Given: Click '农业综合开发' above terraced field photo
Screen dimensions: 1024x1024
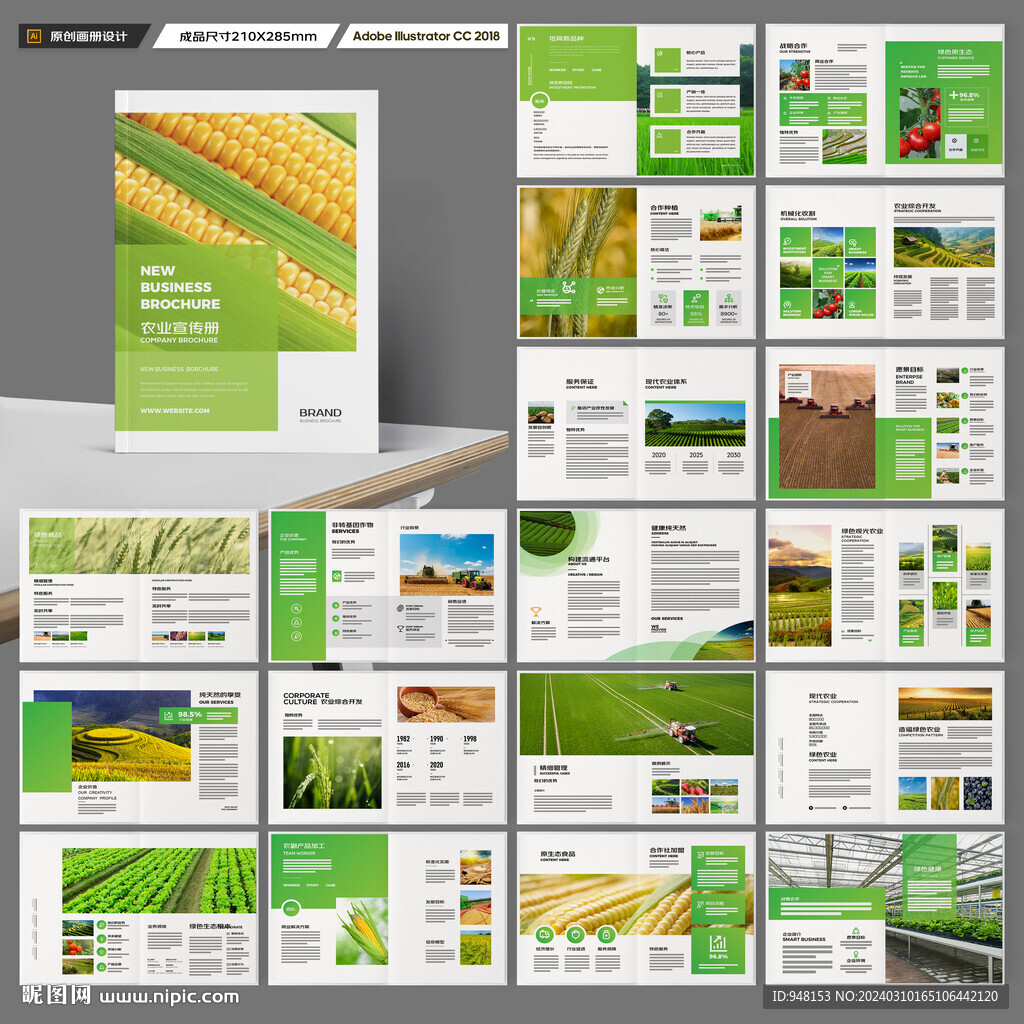Looking at the screenshot, I should 914,206.
